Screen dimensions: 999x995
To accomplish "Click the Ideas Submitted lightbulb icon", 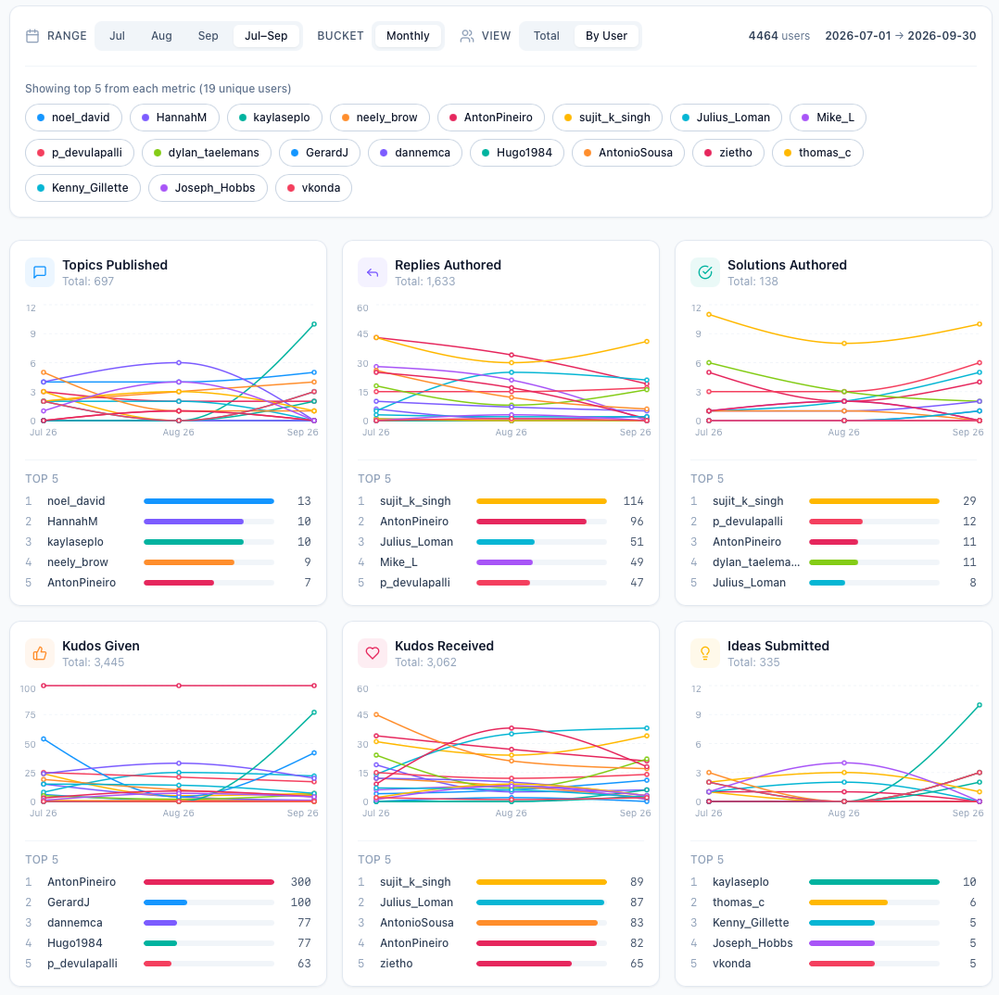I will (705, 653).
